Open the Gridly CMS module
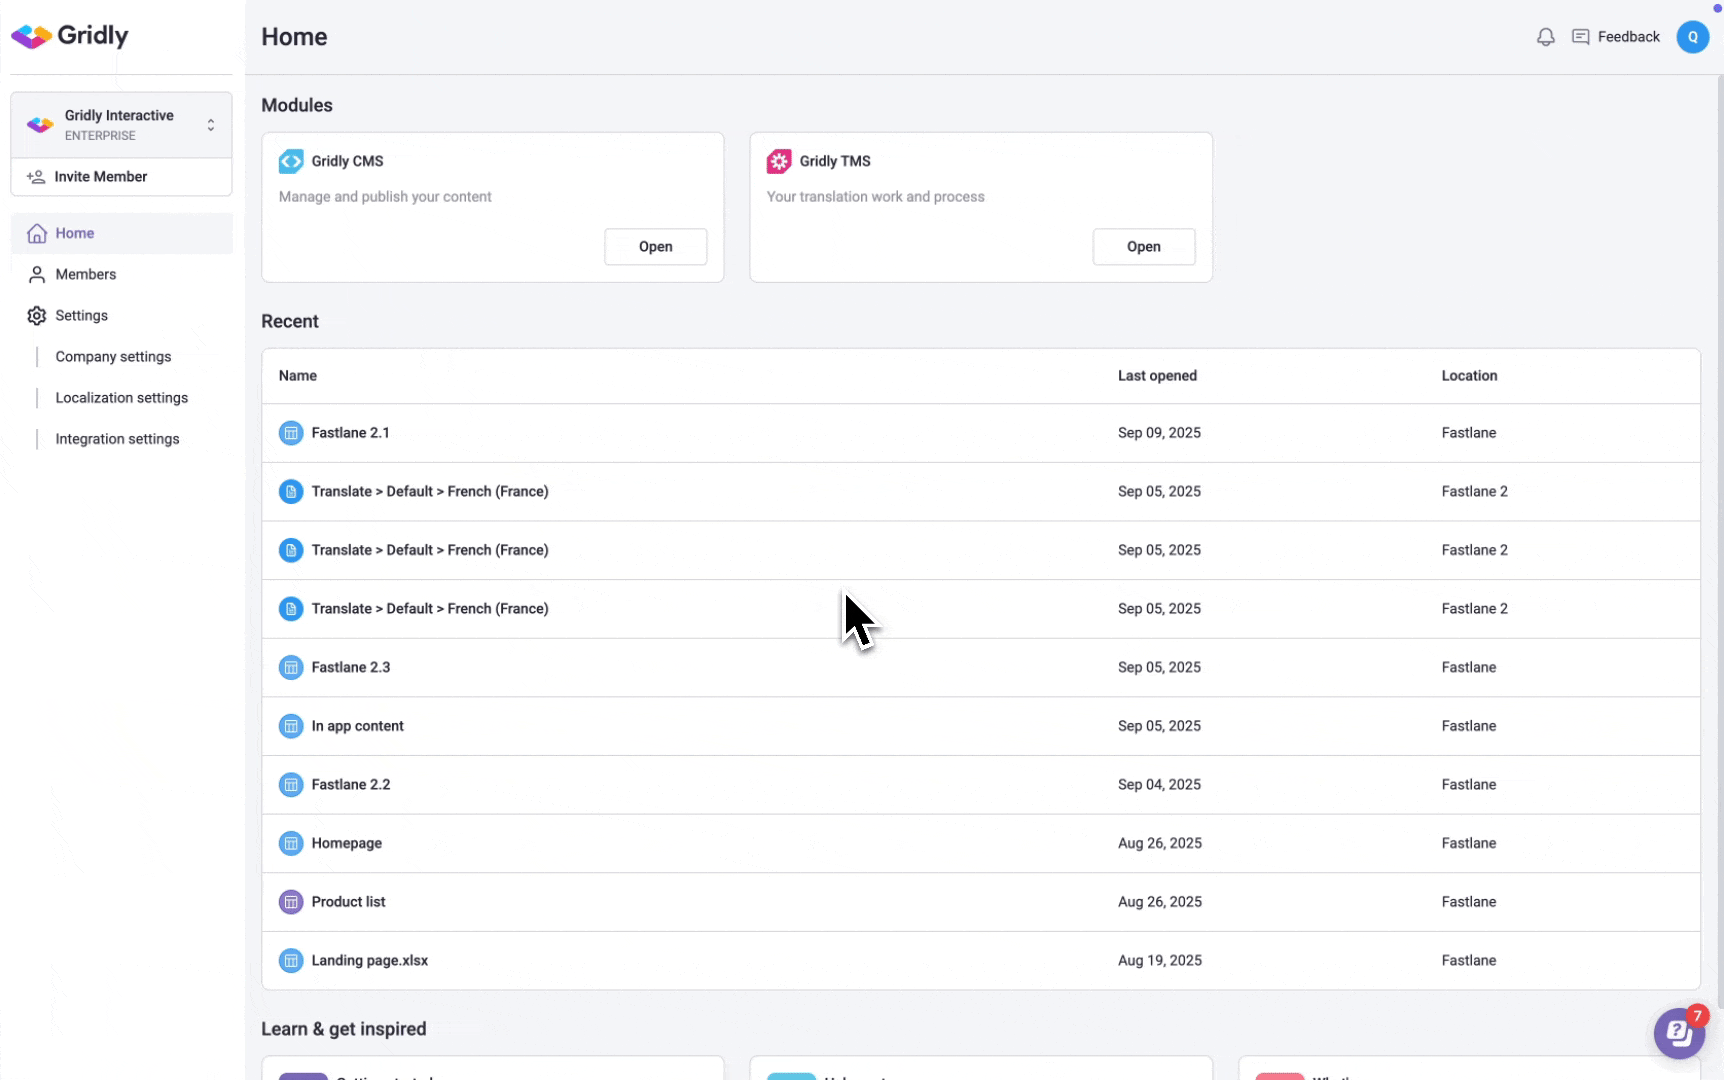The width and height of the screenshot is (1724, 1080). click(655, 247)
